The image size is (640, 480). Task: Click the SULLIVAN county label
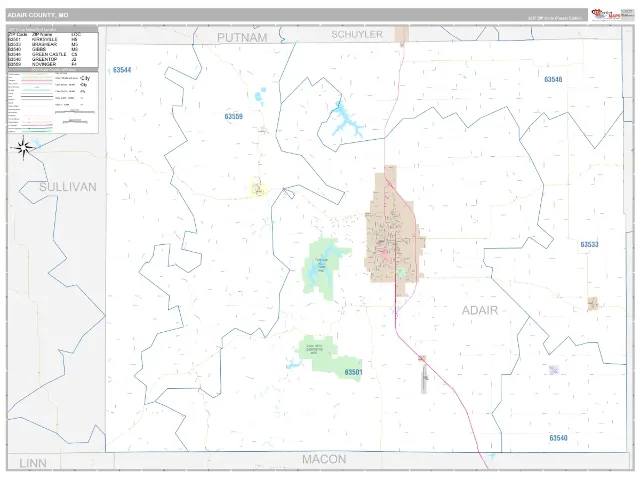pyautogui.click(x=68, y=187)
